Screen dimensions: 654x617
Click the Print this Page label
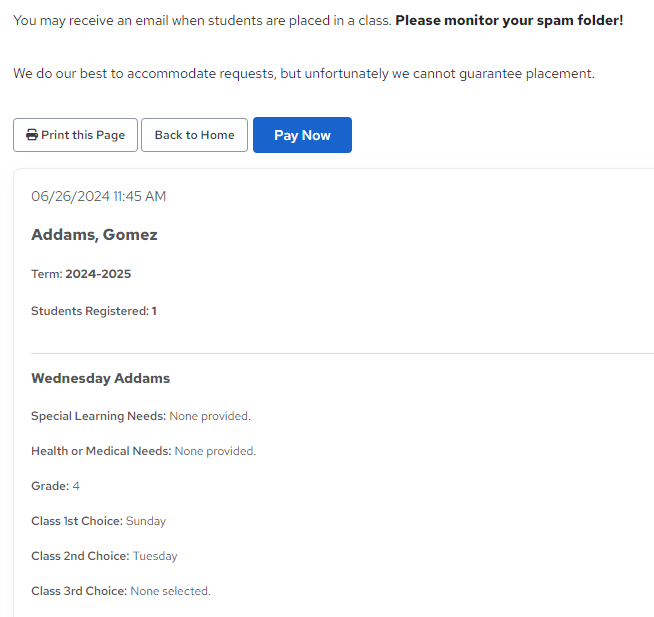[x=83, y=135]
